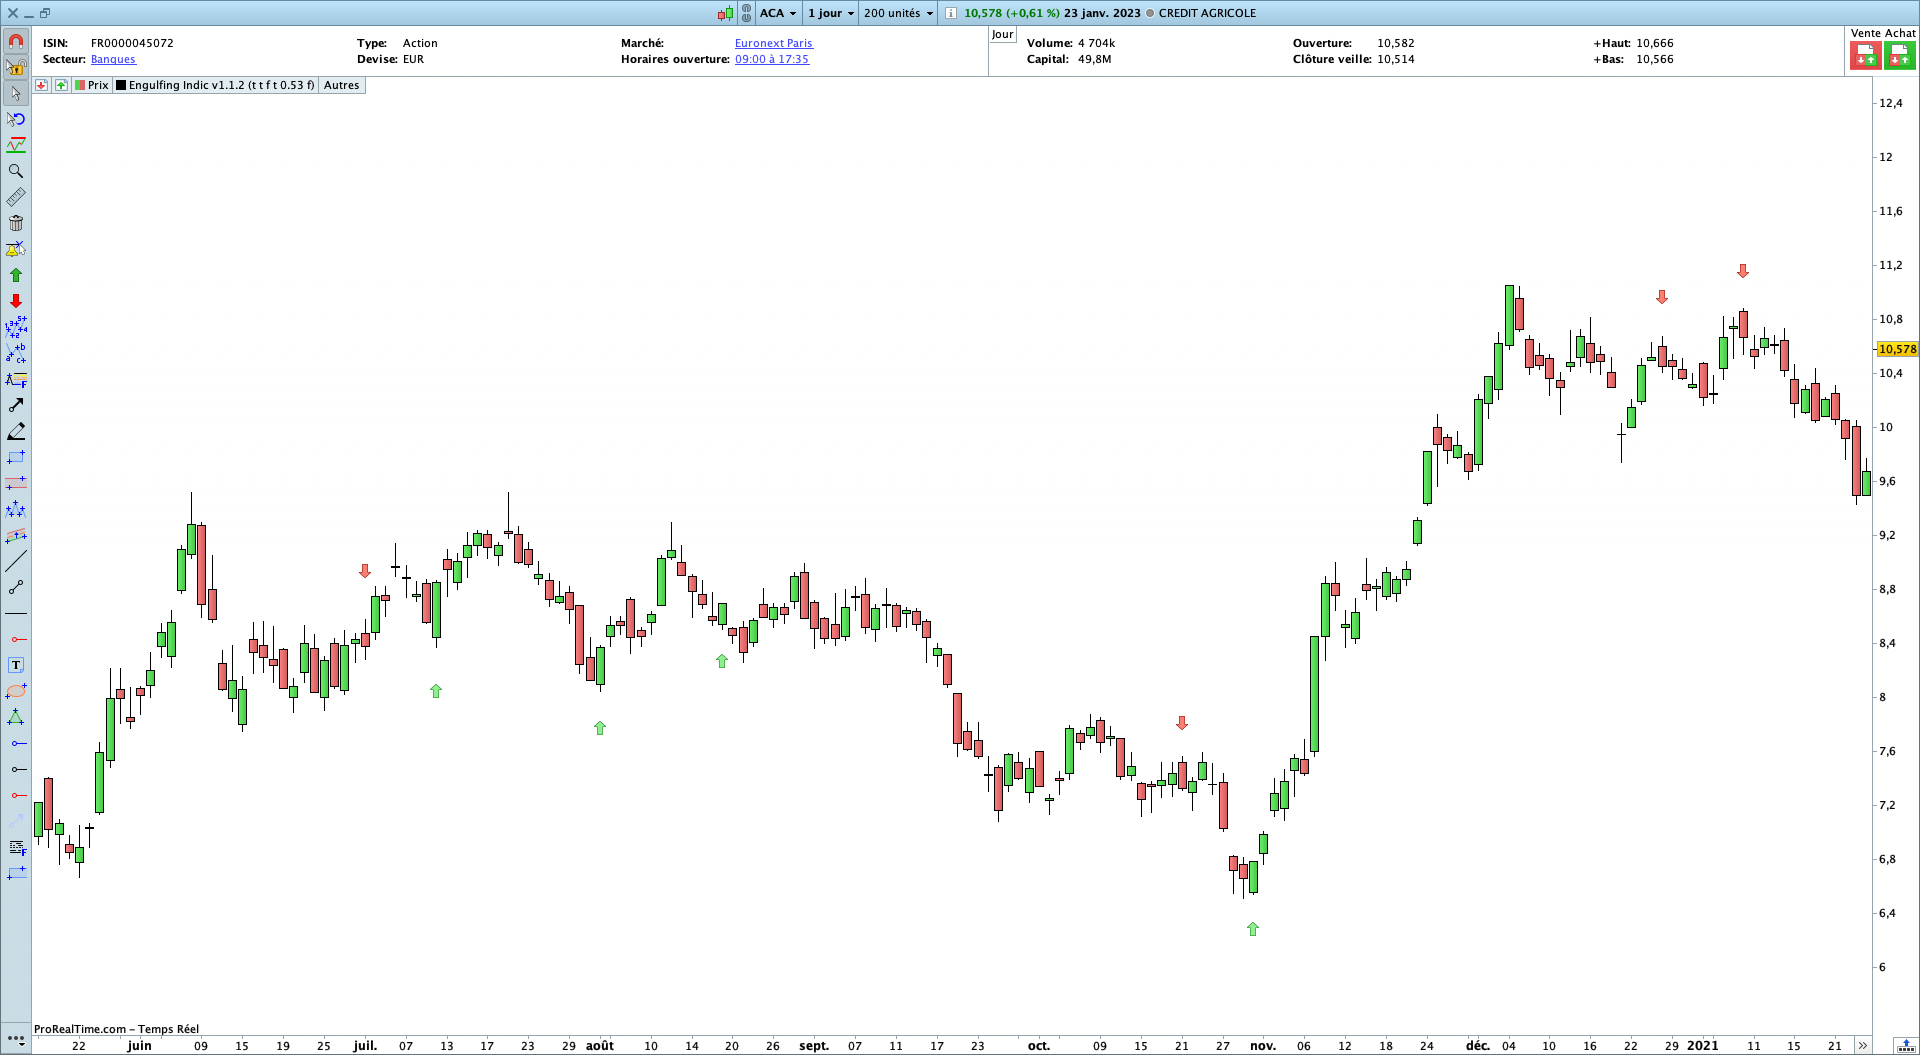Image resolution: width=1920 pixels, height=1055 pixels.
Task: Toggle the red magnet snap mode
Action: tap(16, 42)
